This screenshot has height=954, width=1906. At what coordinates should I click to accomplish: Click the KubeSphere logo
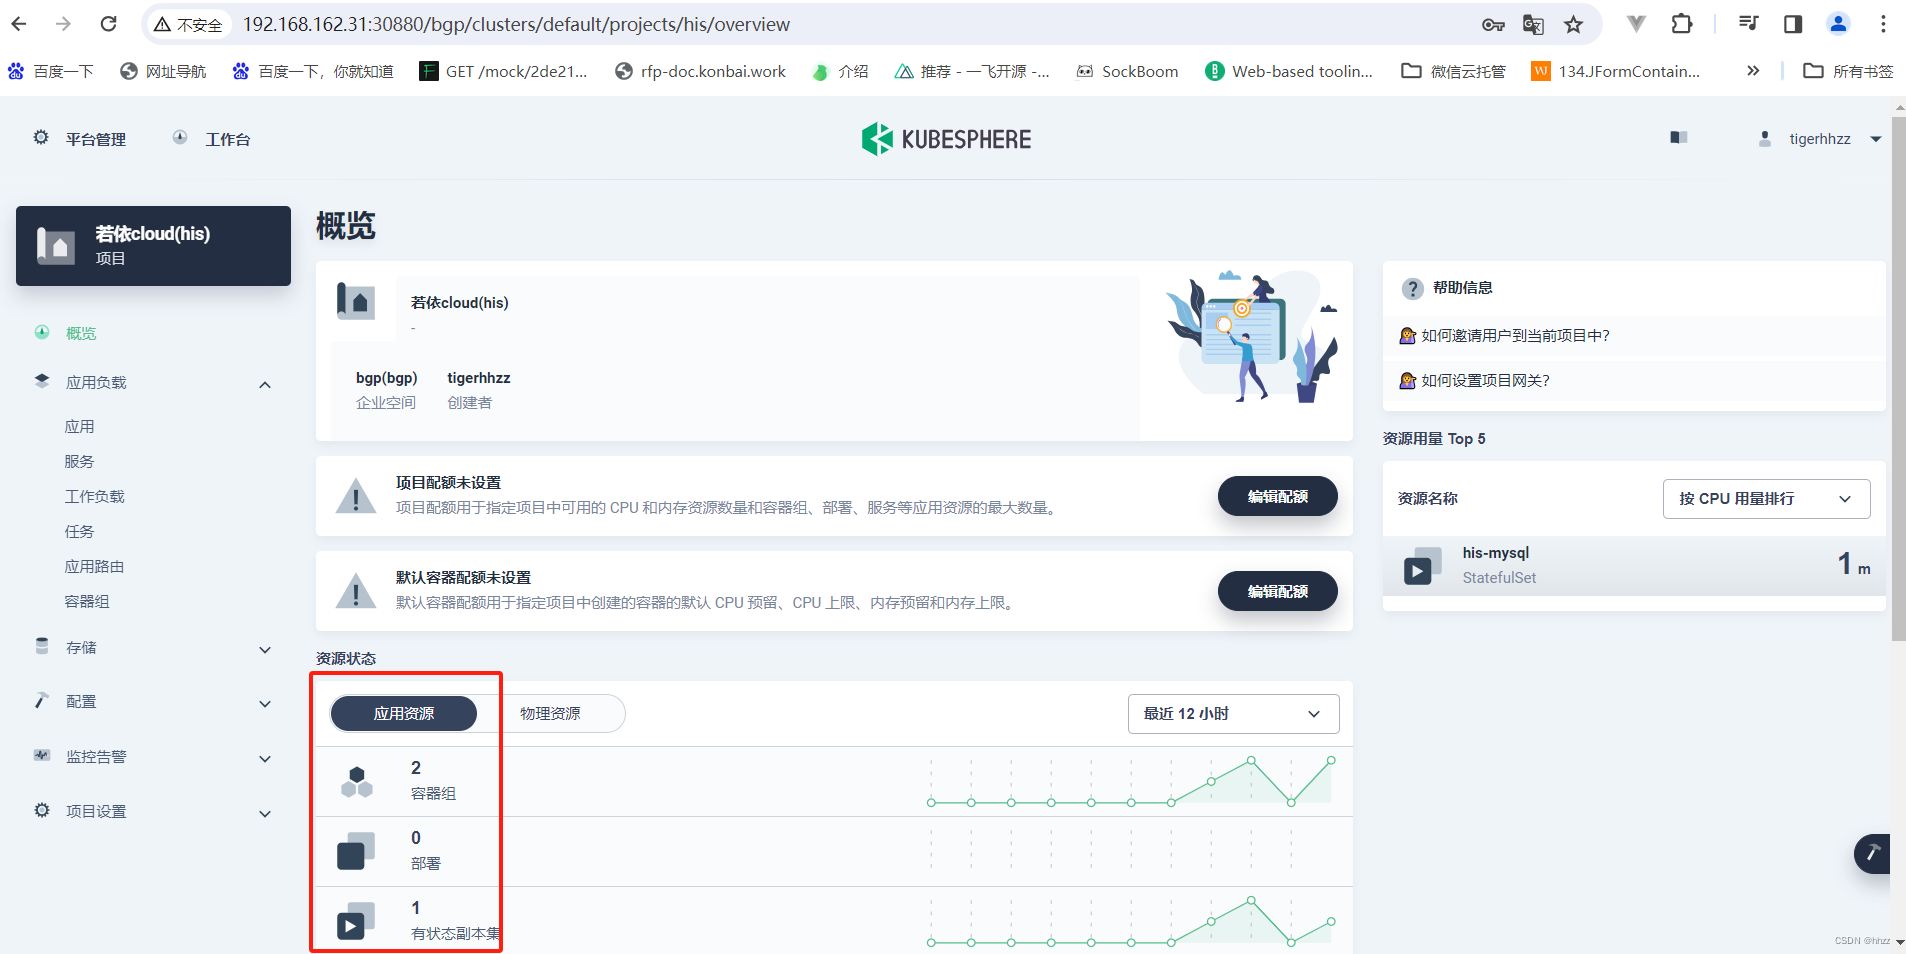[x=944, y=139]
